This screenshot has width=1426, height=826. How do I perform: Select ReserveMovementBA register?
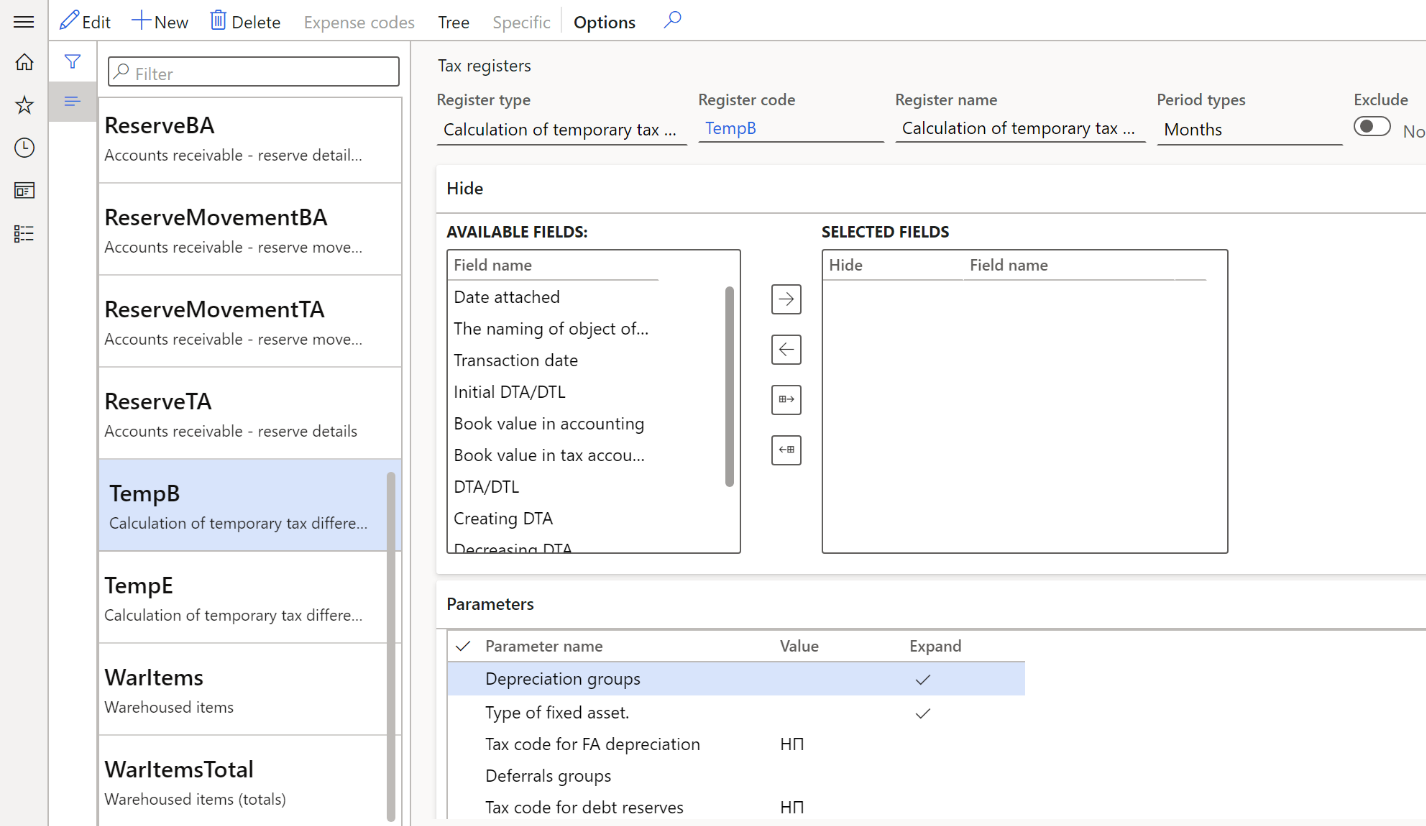click(250, 229)
